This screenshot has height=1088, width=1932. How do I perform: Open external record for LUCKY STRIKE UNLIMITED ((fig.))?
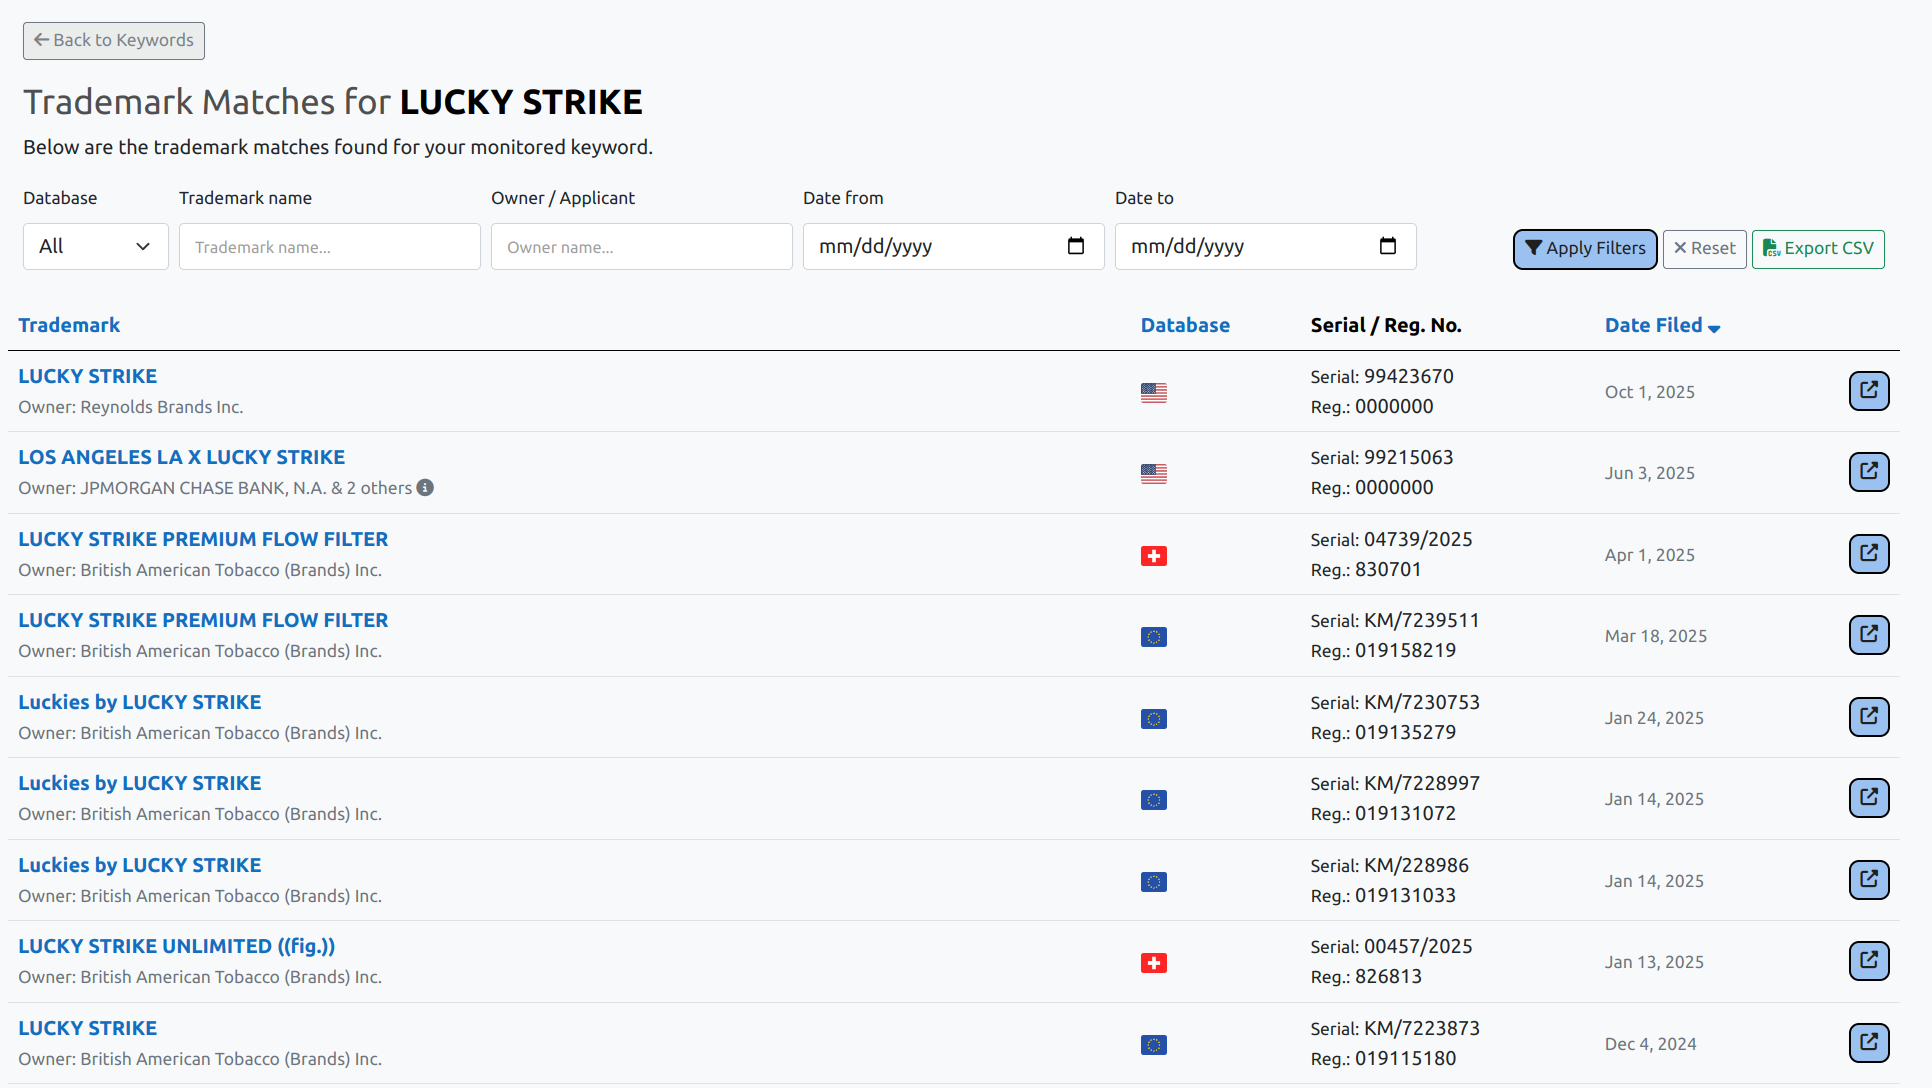(x=1869, y=961)
